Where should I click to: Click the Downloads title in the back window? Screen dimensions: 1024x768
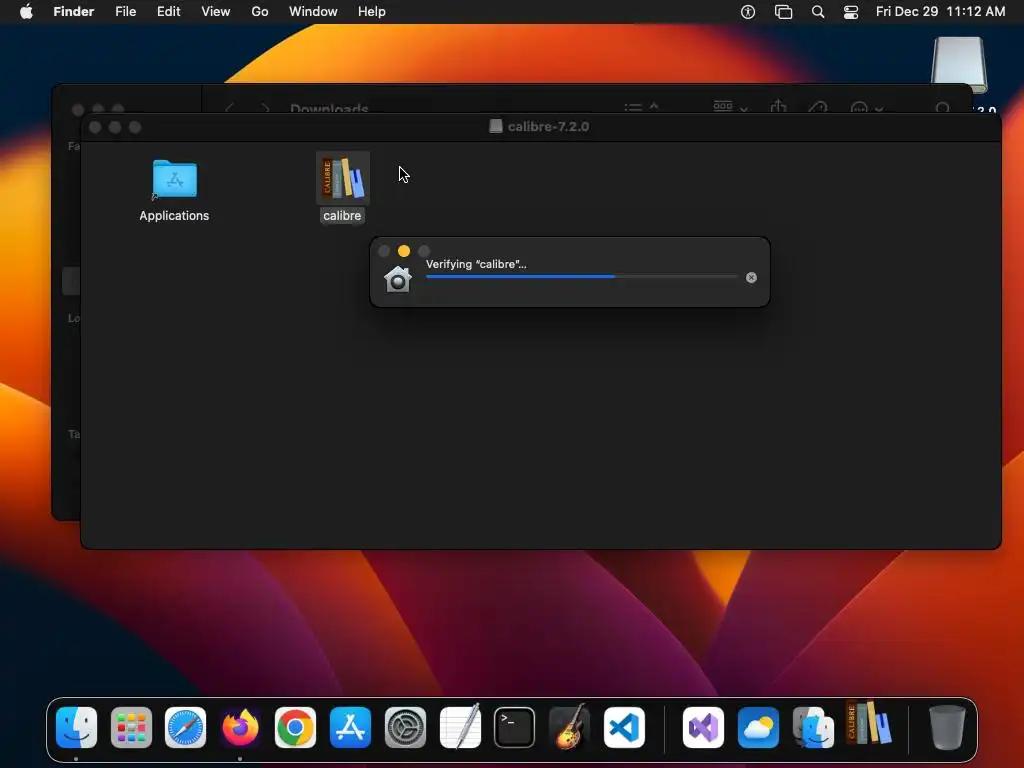pos(329,108)
